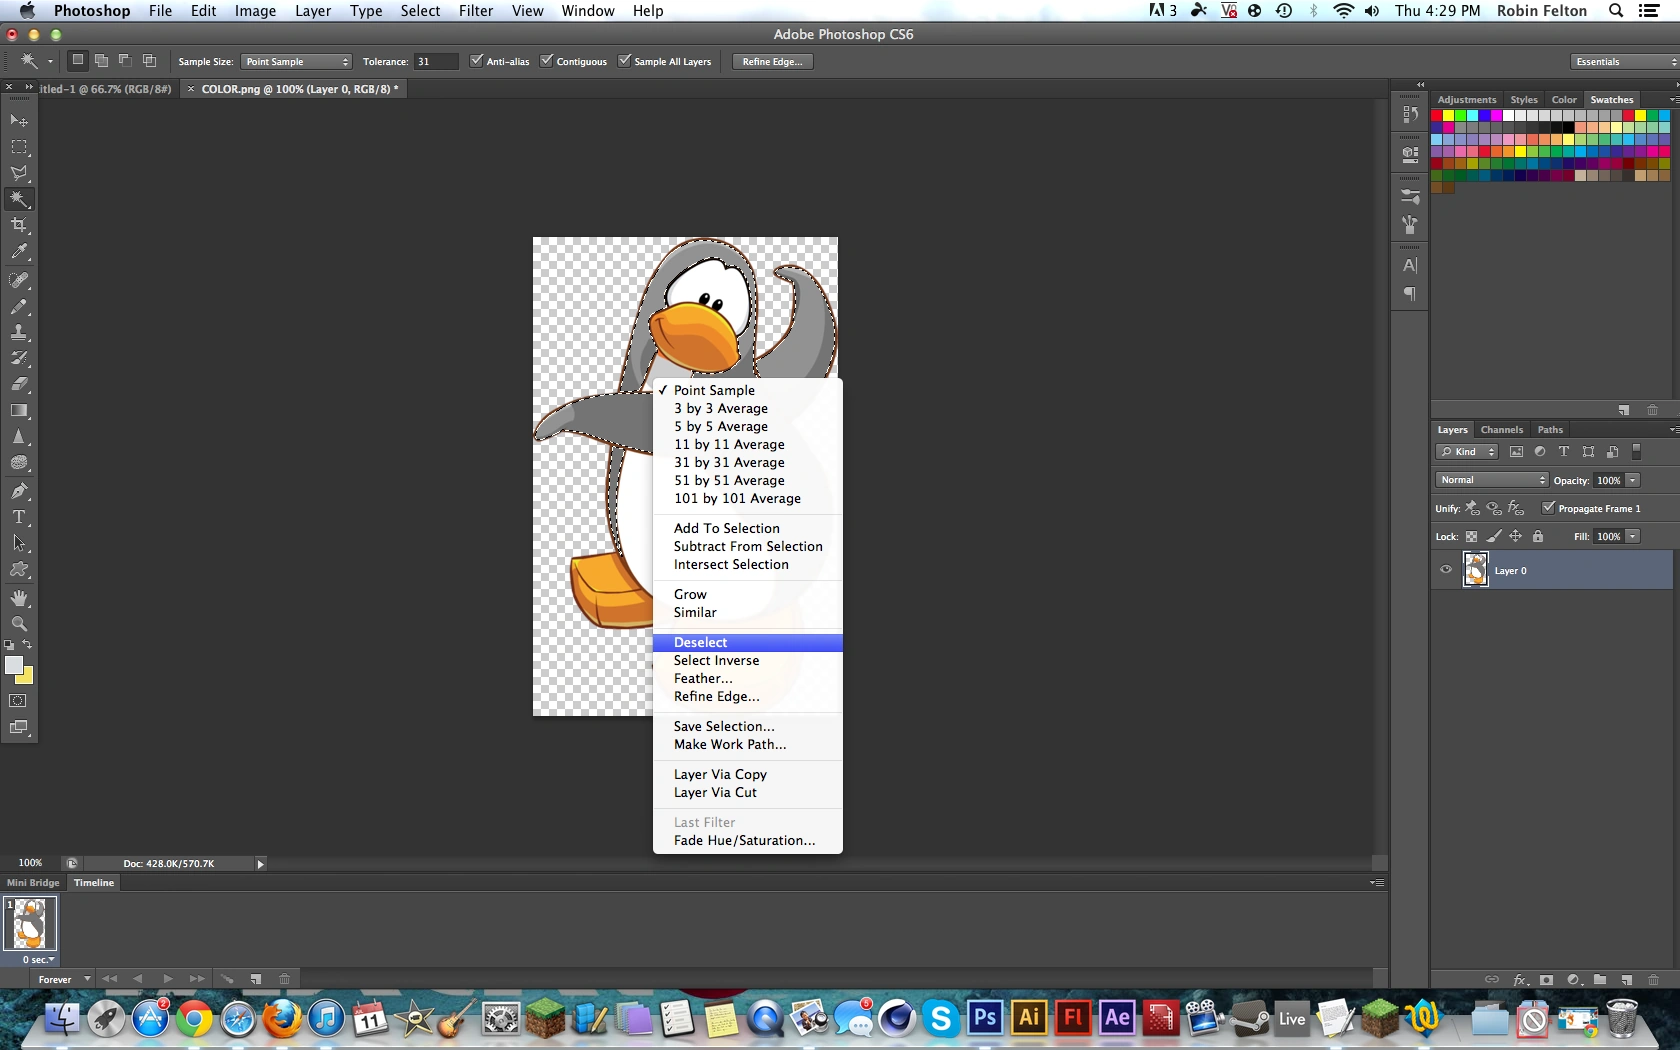The width and height of the screenshot is (1680, 1050).
Task: Open the Sample Size dropdown
Action: click(296, 62)
